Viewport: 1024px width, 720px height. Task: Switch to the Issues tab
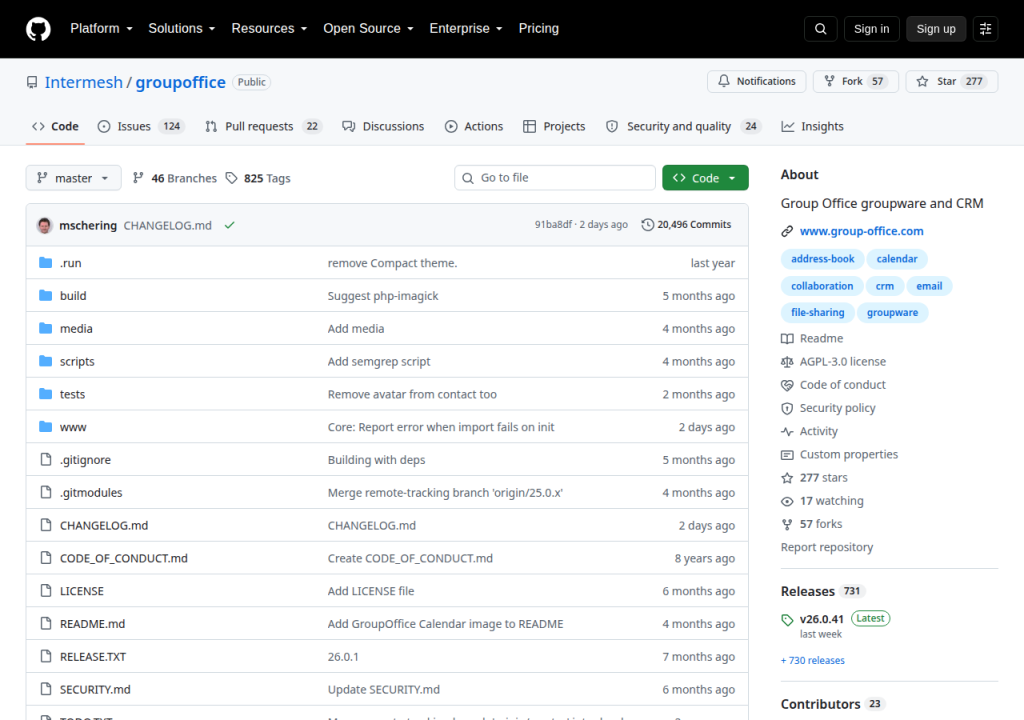coord(141,126)
